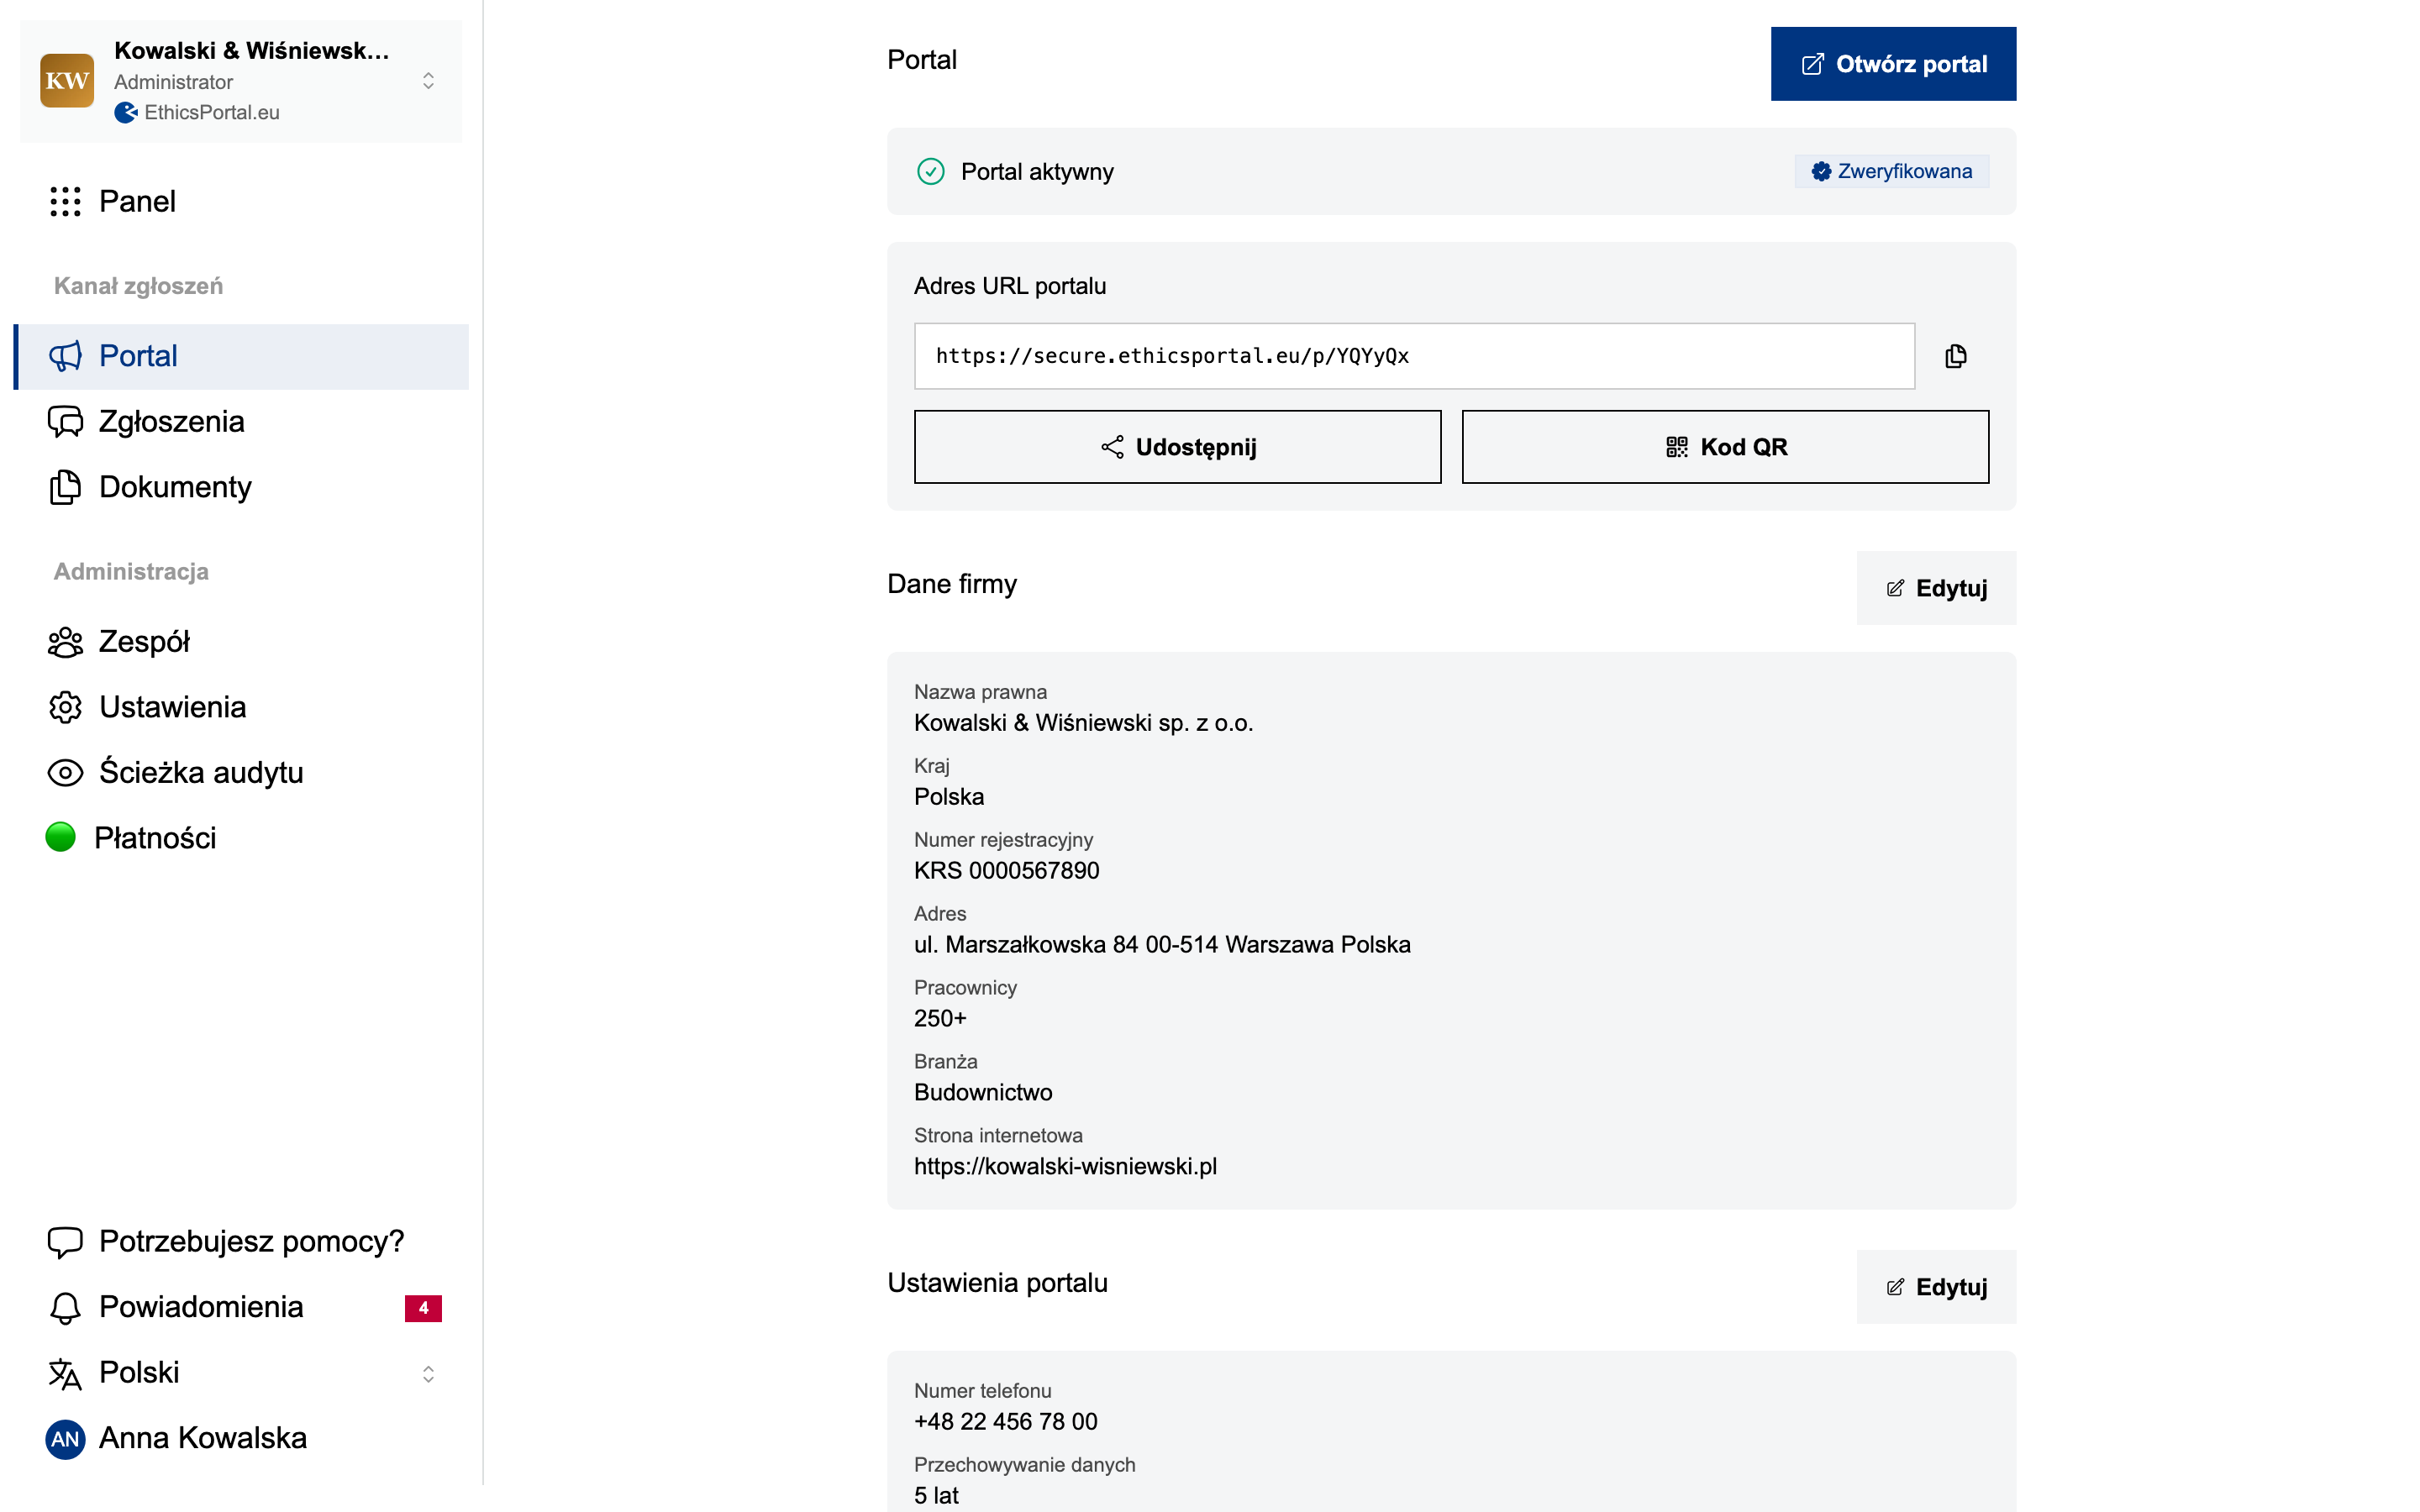View Ścieżka audytu audit trail
The image size is (2420, 1512).
click(x=241, y=773)
